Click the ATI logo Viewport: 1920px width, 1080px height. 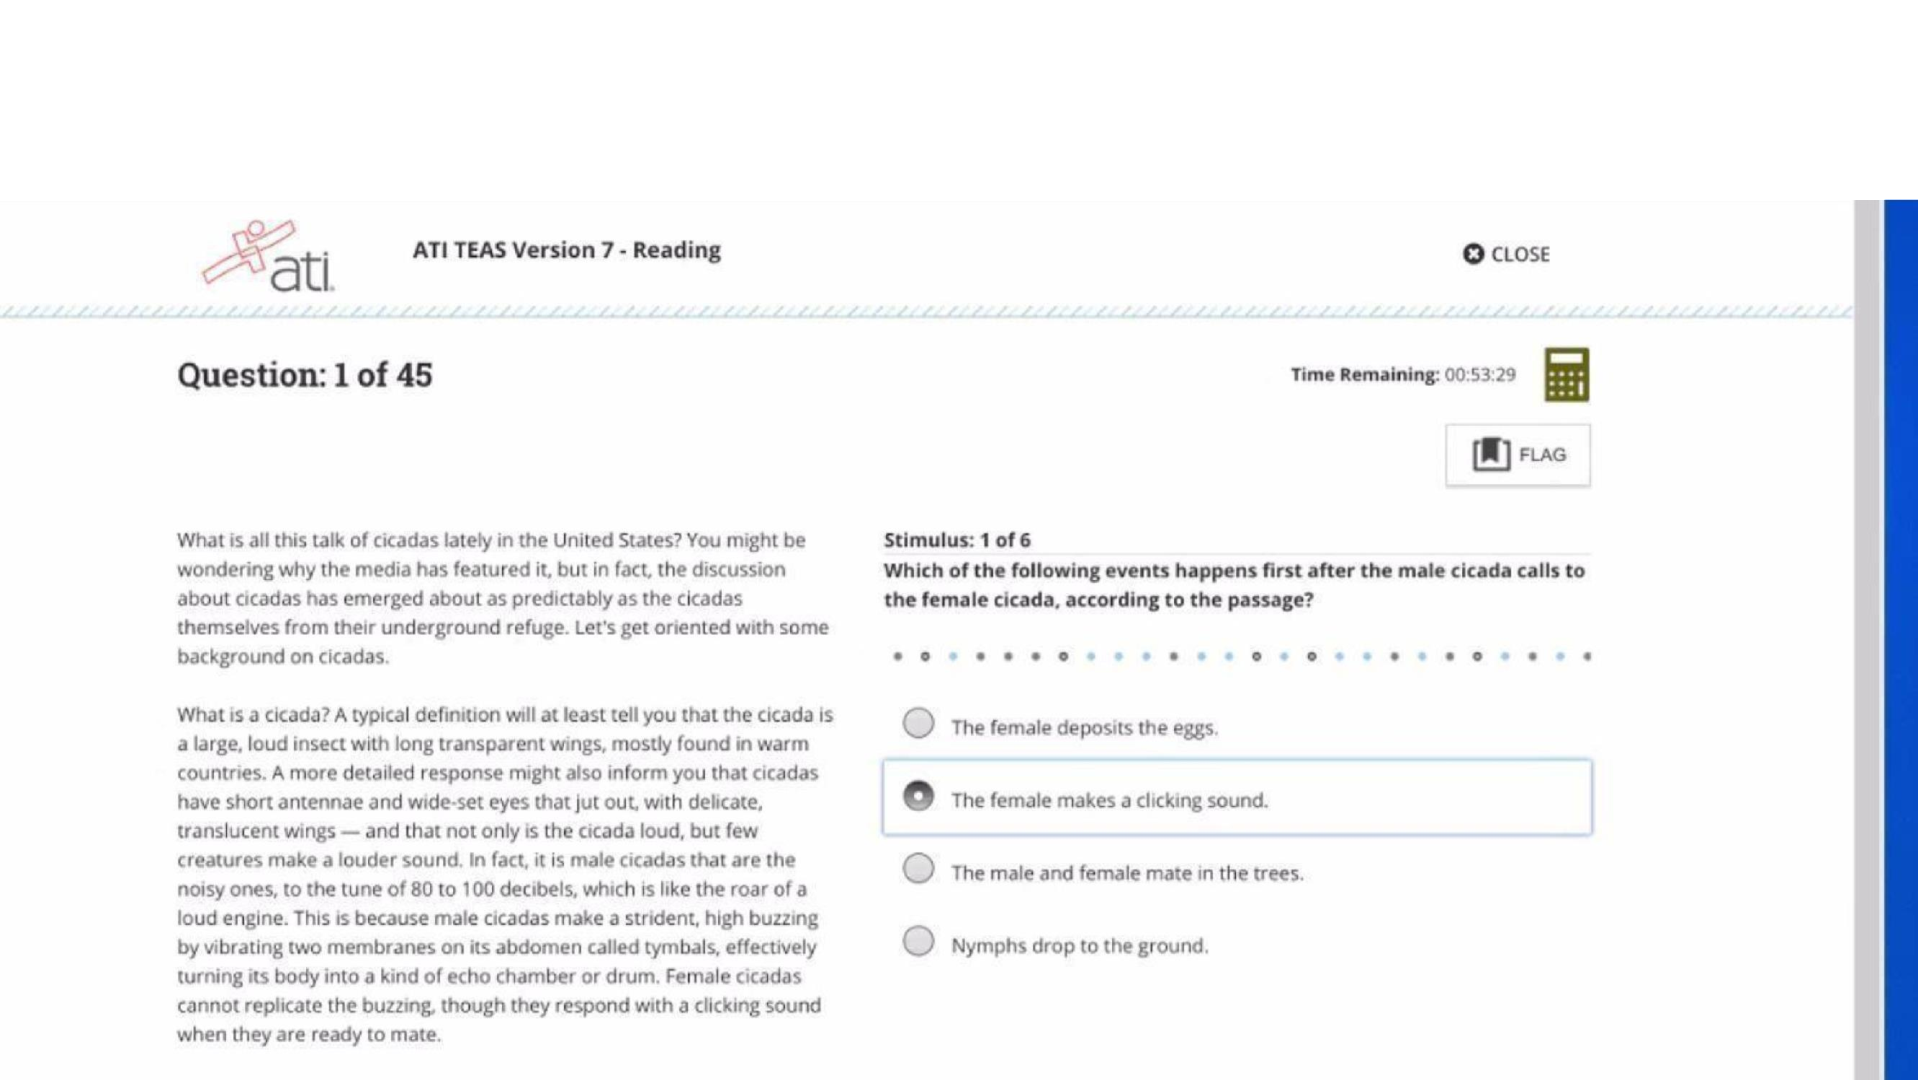pyautogui.click(x=269, y=256)
